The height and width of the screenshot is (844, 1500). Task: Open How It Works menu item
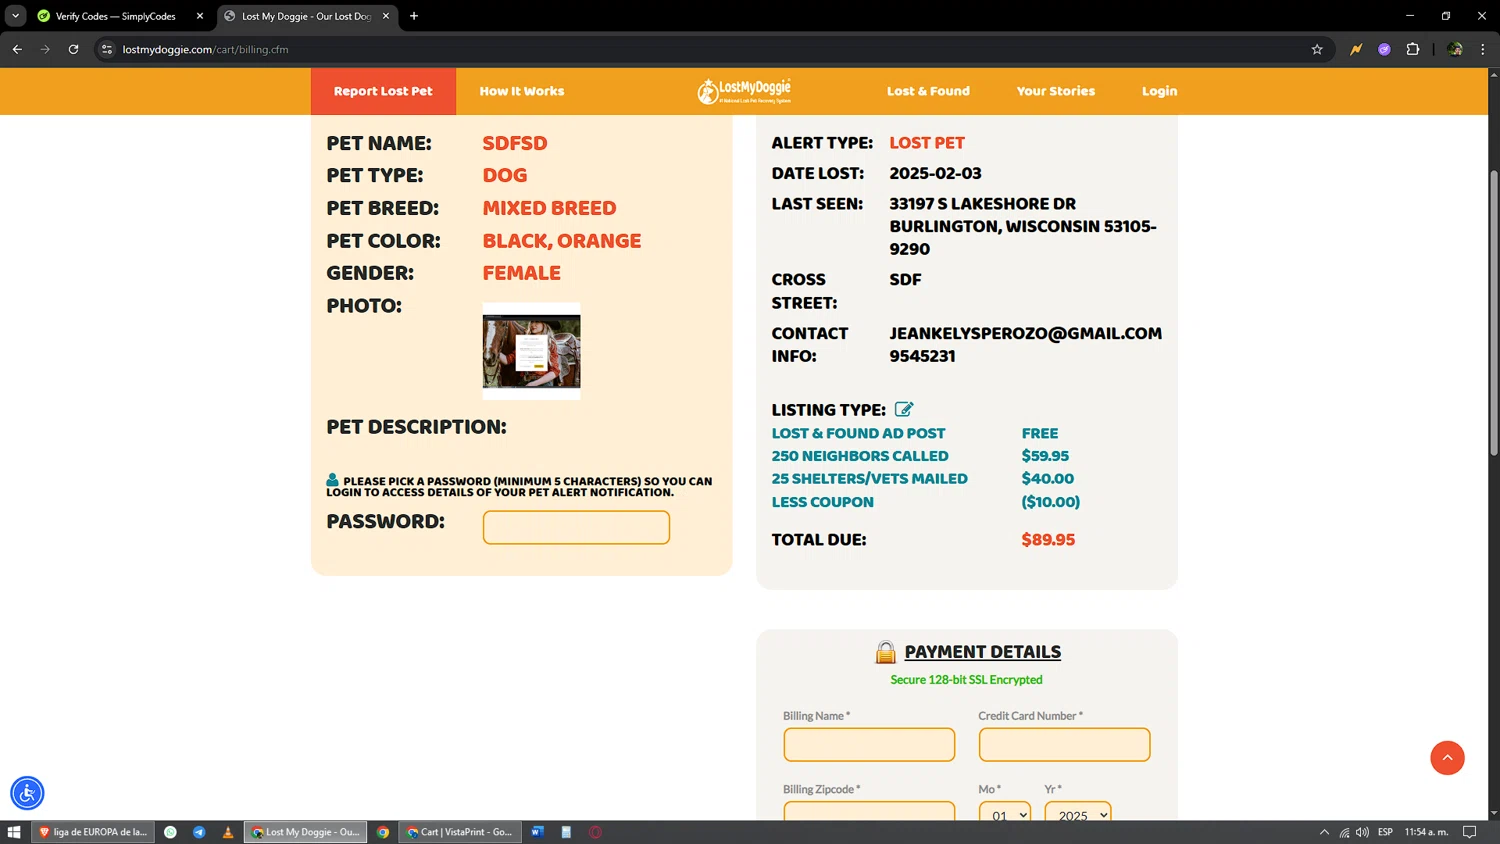(x=522, y=91)
